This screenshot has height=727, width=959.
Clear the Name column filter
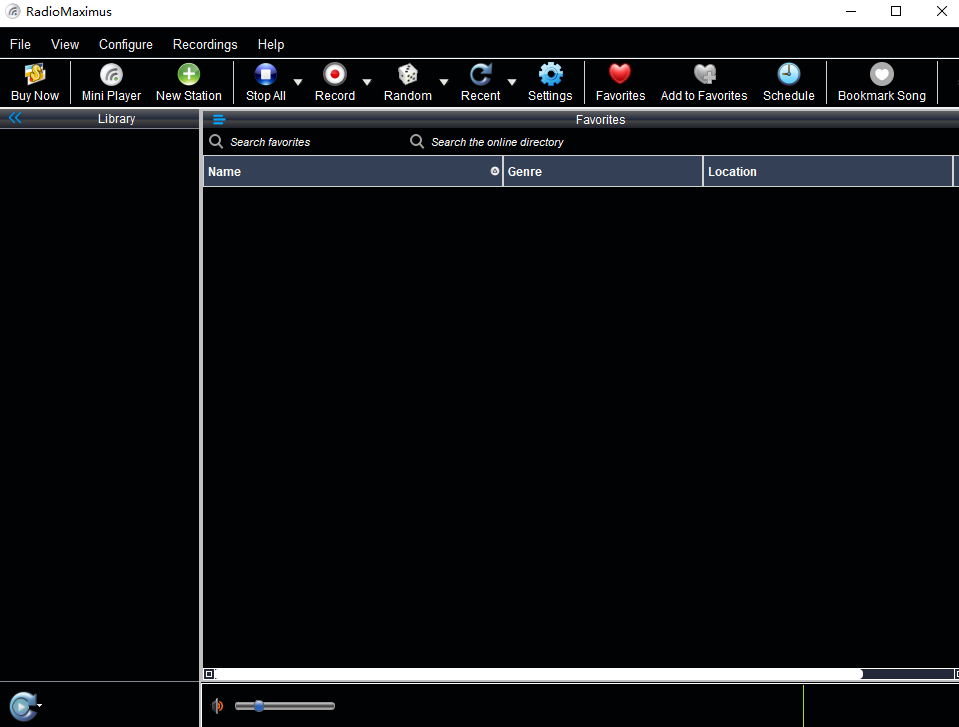click(494, 171)
